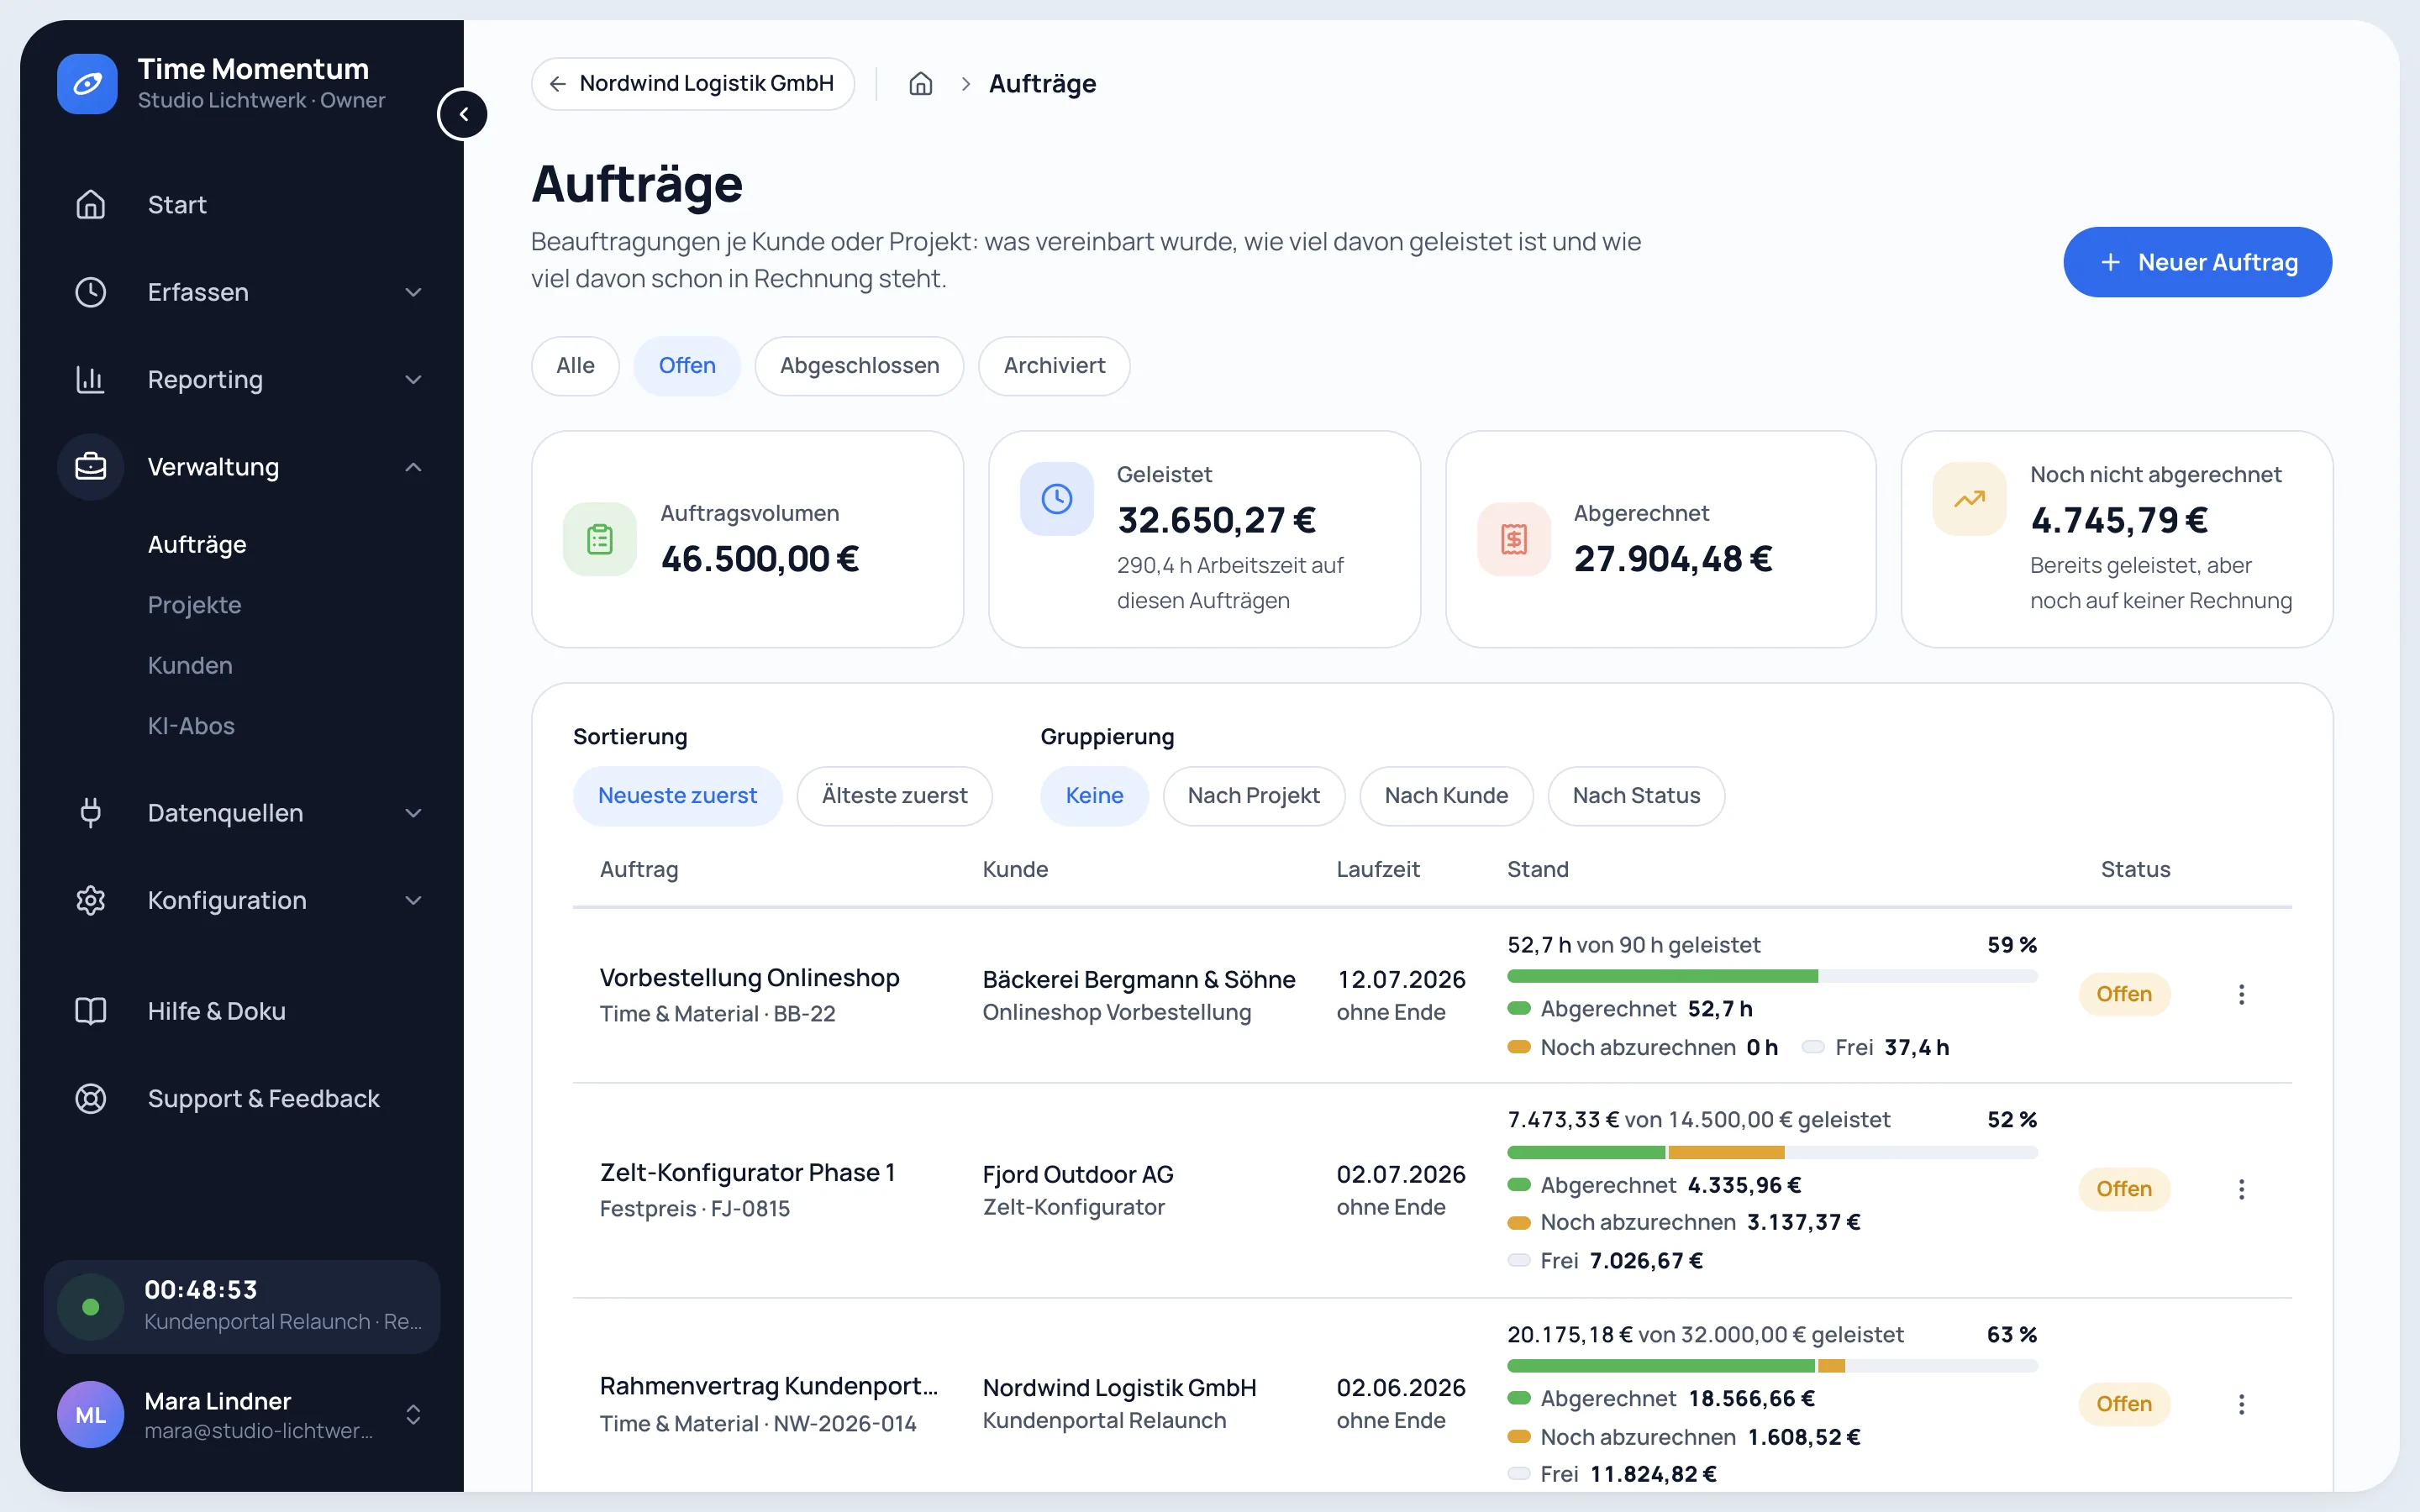Click the Konfiguration gear icon
2420x1512 pixels.
tap(91, 900)
